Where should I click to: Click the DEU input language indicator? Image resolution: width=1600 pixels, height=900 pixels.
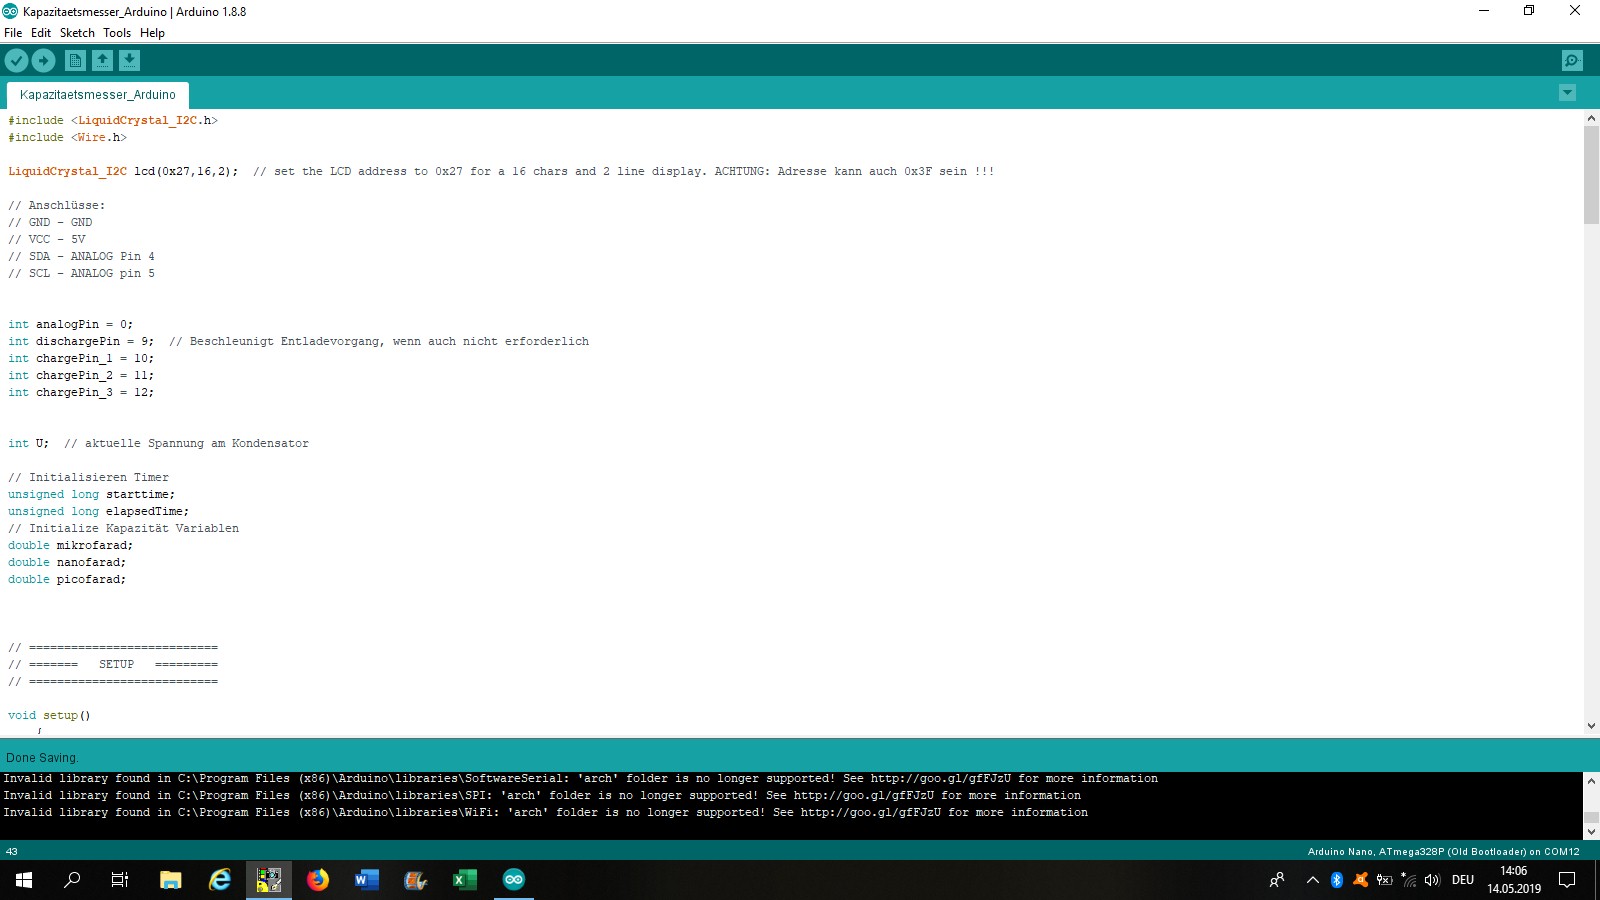click(1463, 880)
